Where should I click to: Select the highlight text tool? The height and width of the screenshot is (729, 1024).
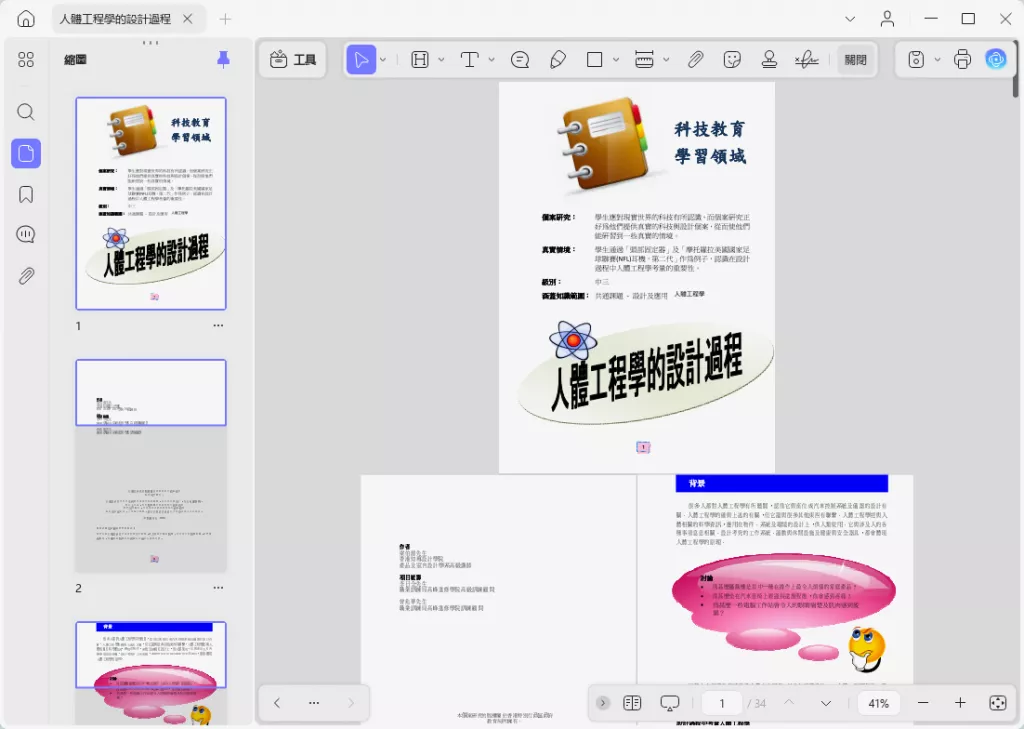[x=420, y=59]
